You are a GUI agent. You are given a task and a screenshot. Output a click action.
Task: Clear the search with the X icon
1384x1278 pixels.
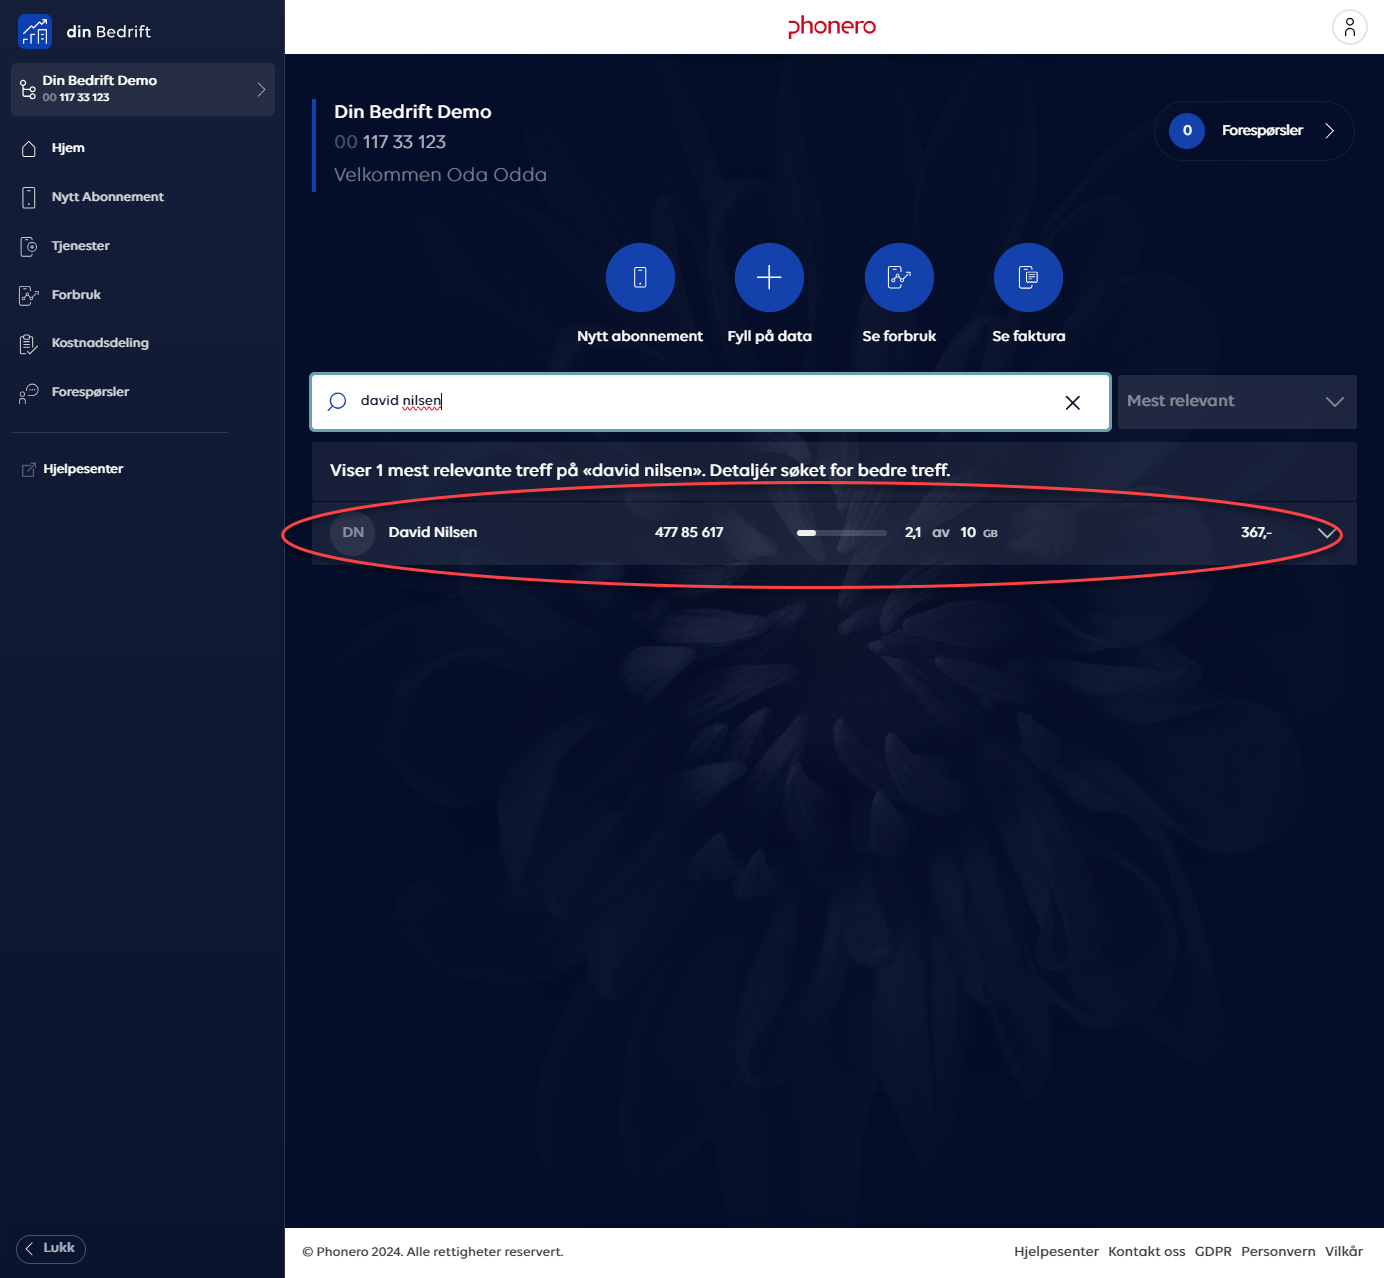tap(1072, 402)
